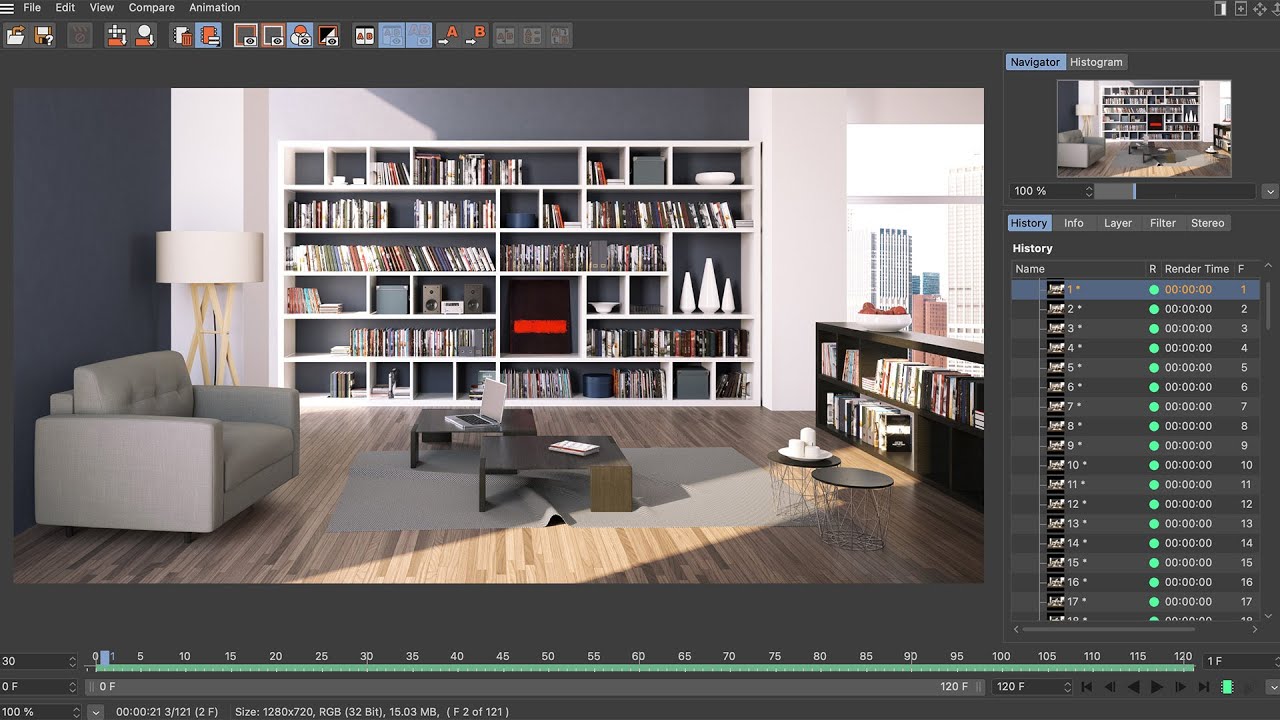
Task: Click the Open image folder icon
Action: (x=16, y=35)
